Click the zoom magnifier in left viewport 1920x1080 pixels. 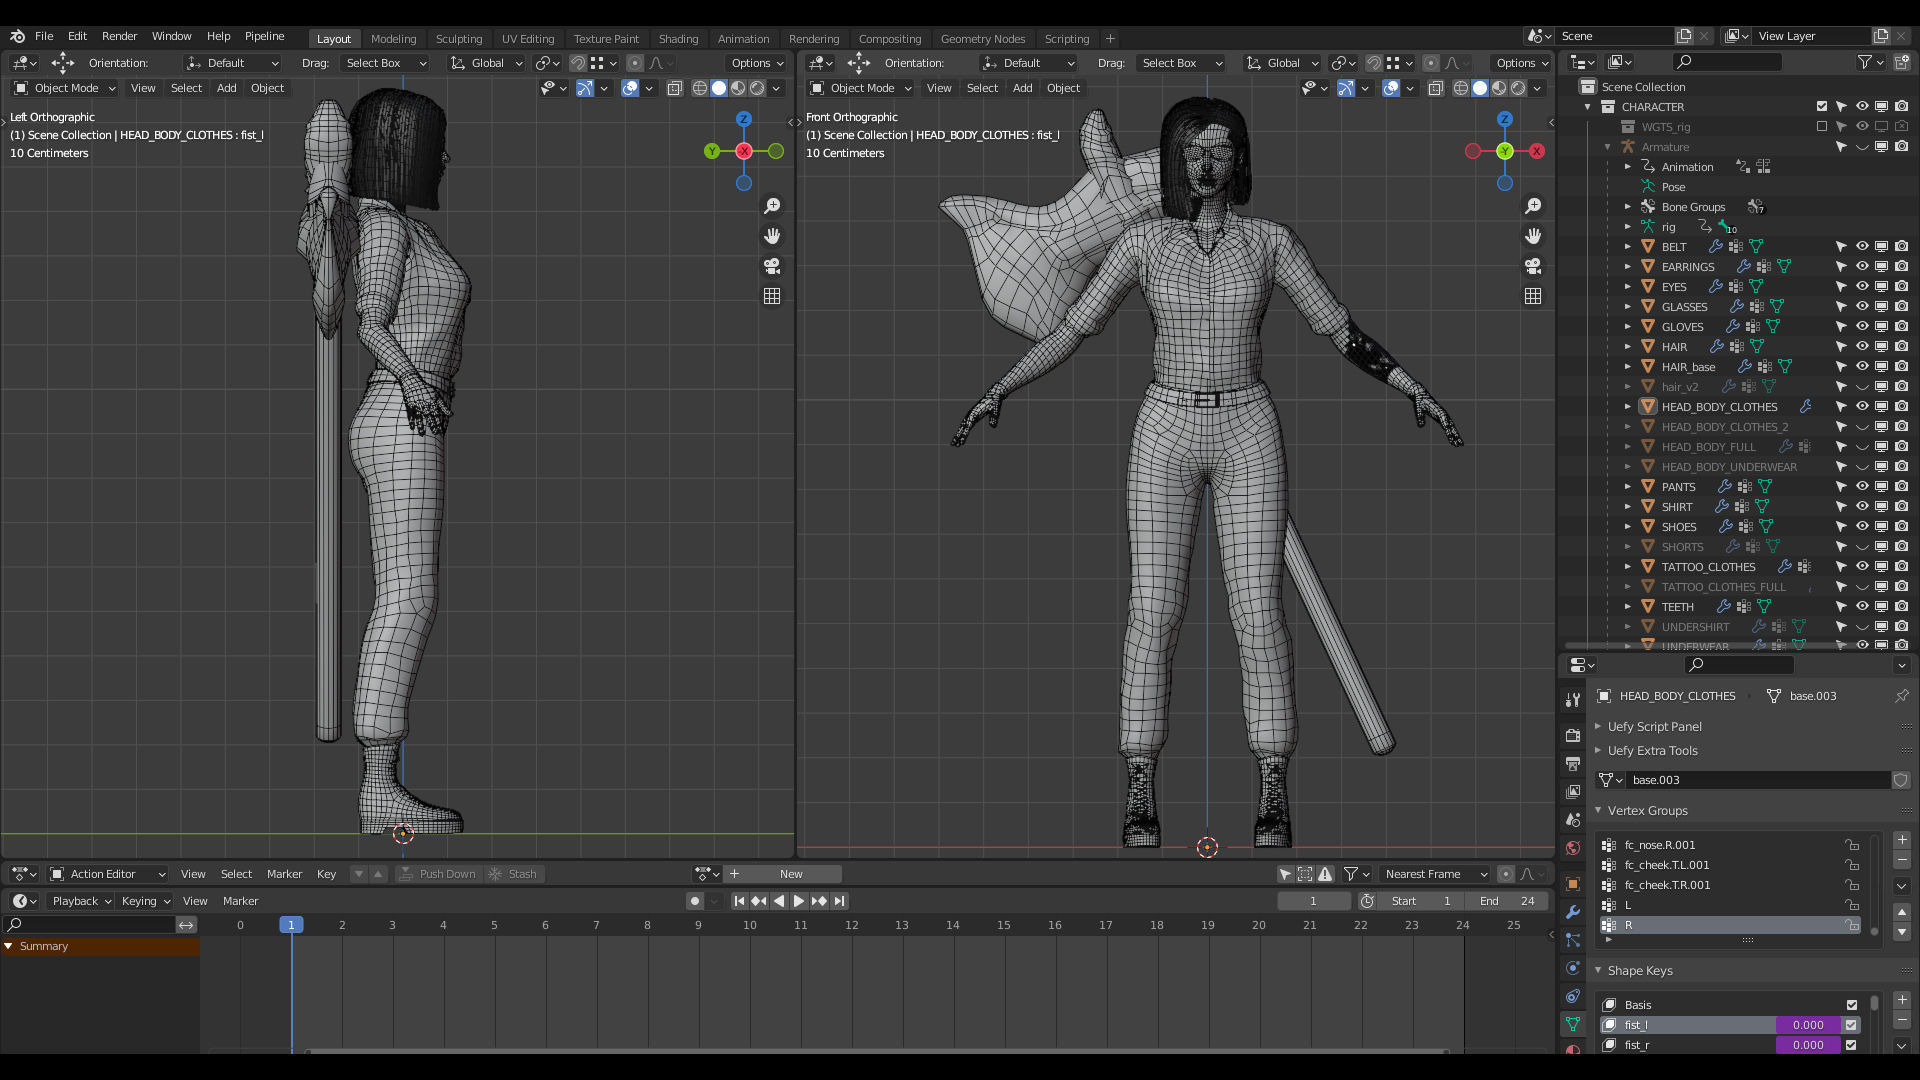click(772, 206)
